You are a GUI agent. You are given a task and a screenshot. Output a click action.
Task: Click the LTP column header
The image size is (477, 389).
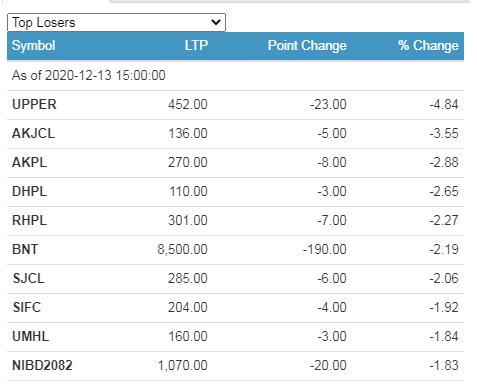[x=196, y=45]
